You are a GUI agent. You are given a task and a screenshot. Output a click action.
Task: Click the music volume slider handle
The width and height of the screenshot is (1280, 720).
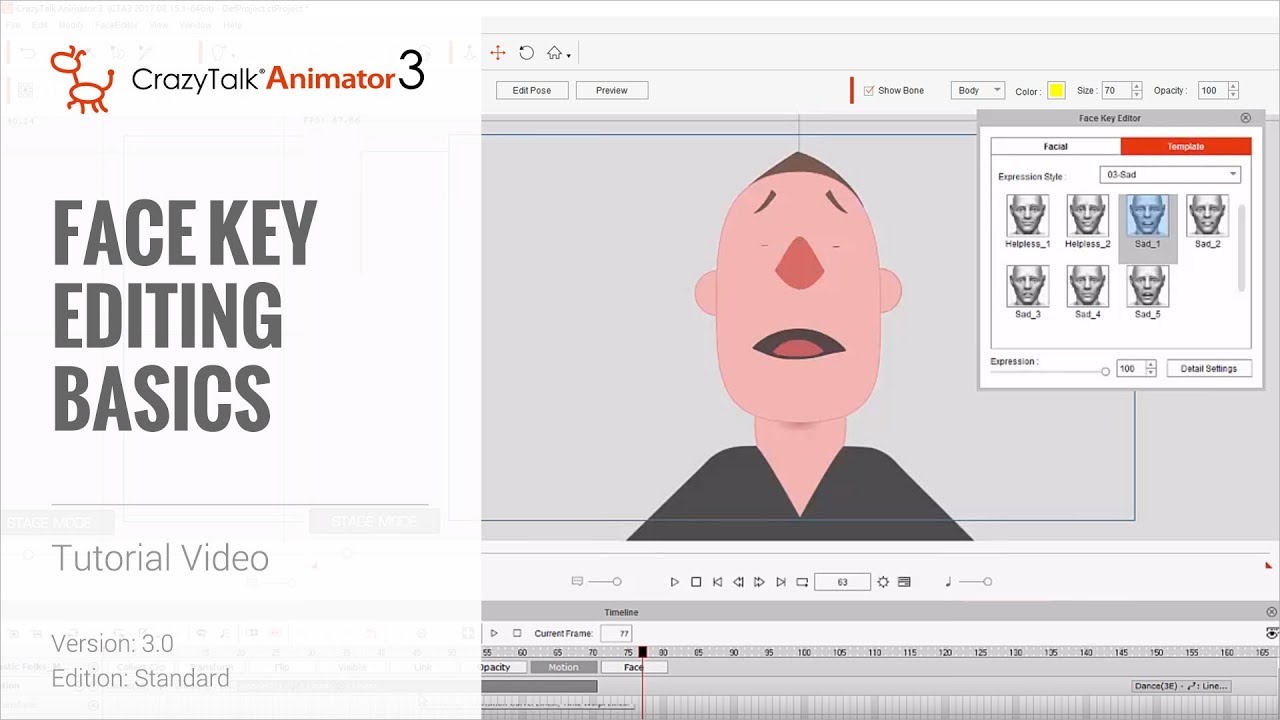(x=987, y=582)
